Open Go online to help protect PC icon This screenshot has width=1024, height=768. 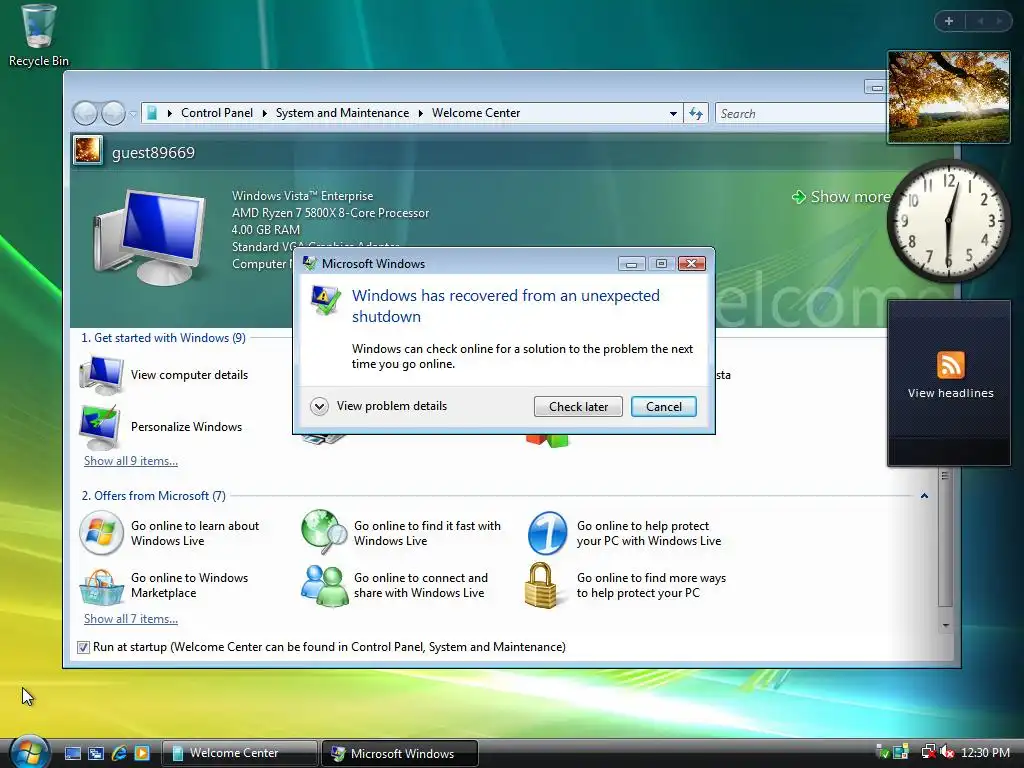[547, 533]
